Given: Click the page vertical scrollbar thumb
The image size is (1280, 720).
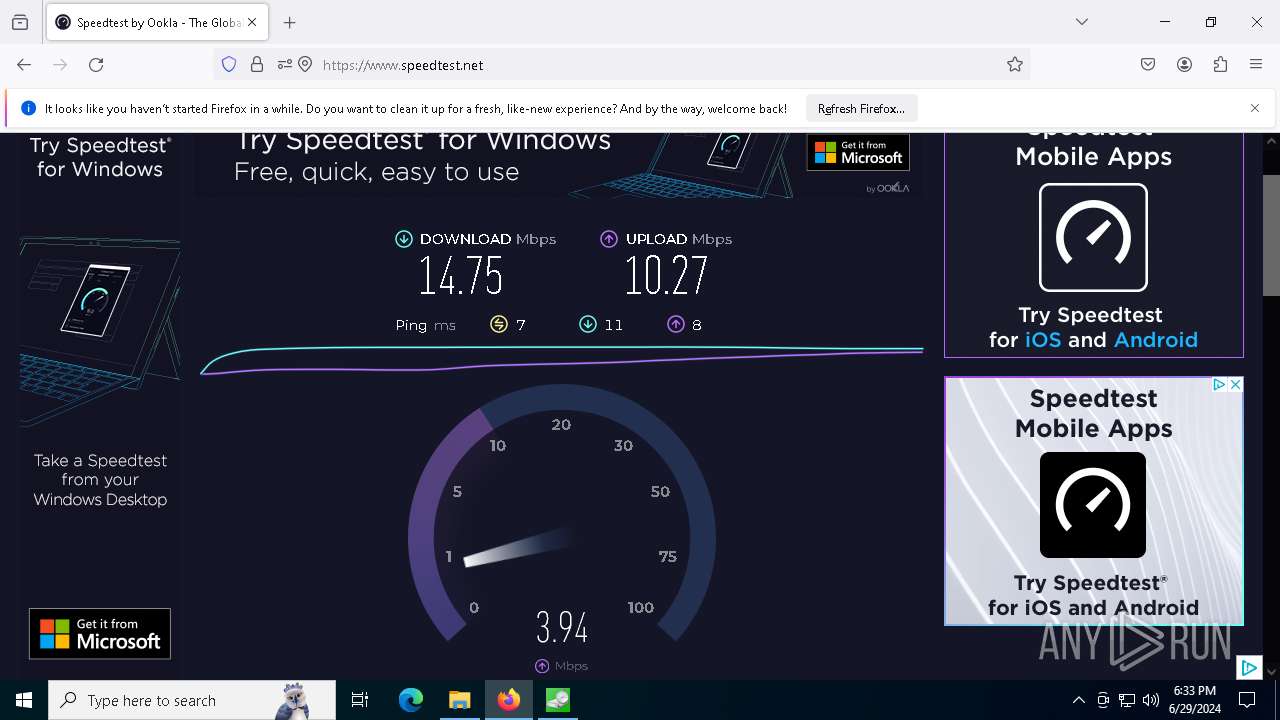Looking at the screenshot, I should [x=1271, y=235].
